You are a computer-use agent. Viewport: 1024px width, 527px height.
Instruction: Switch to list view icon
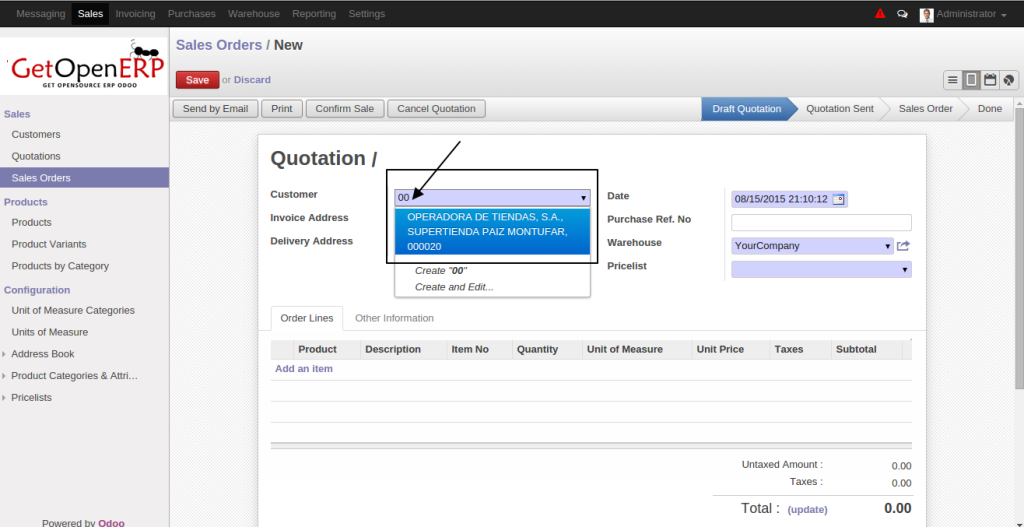pyautogui.click(x=953, y=80)
